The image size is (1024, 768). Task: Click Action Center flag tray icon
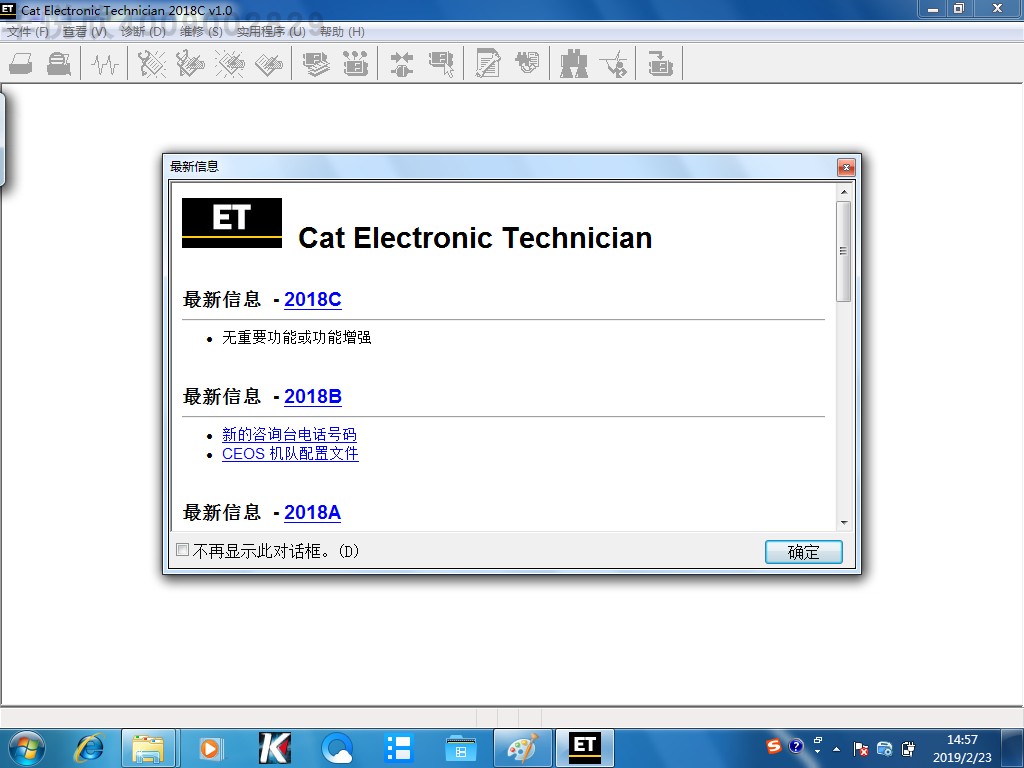(861, 749)
